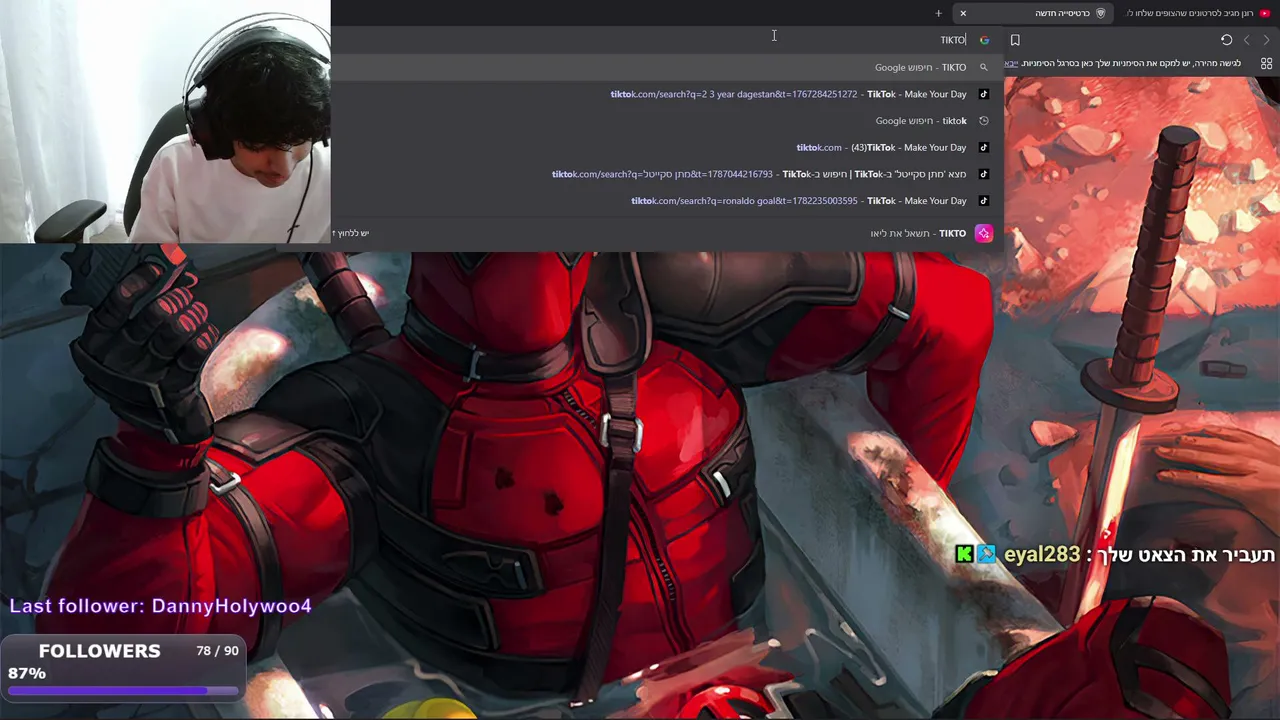Choose the 'TIKTO - תשאל את ליאו' suggestion
Screen dimensions: 1280x720
(665, 233)
